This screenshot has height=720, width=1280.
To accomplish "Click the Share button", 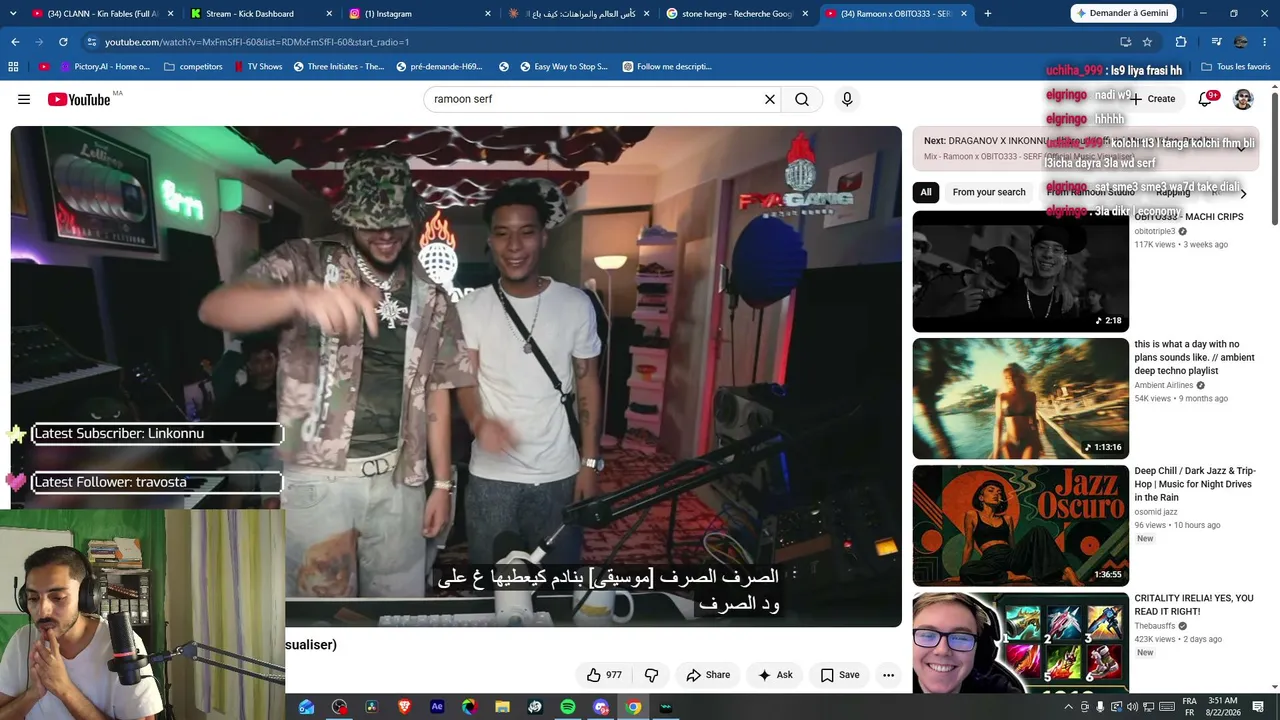I will (708, 675).
